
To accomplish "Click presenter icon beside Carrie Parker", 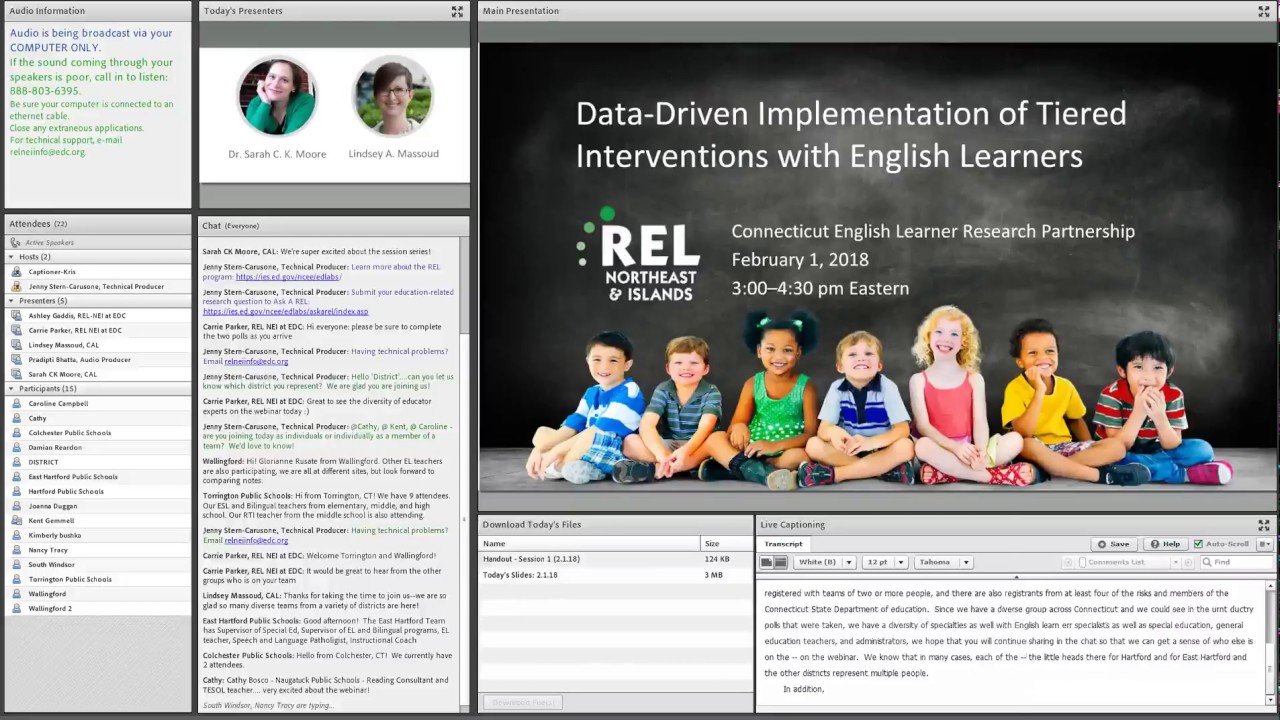I will pyautogui.click(x=17, y=330).
